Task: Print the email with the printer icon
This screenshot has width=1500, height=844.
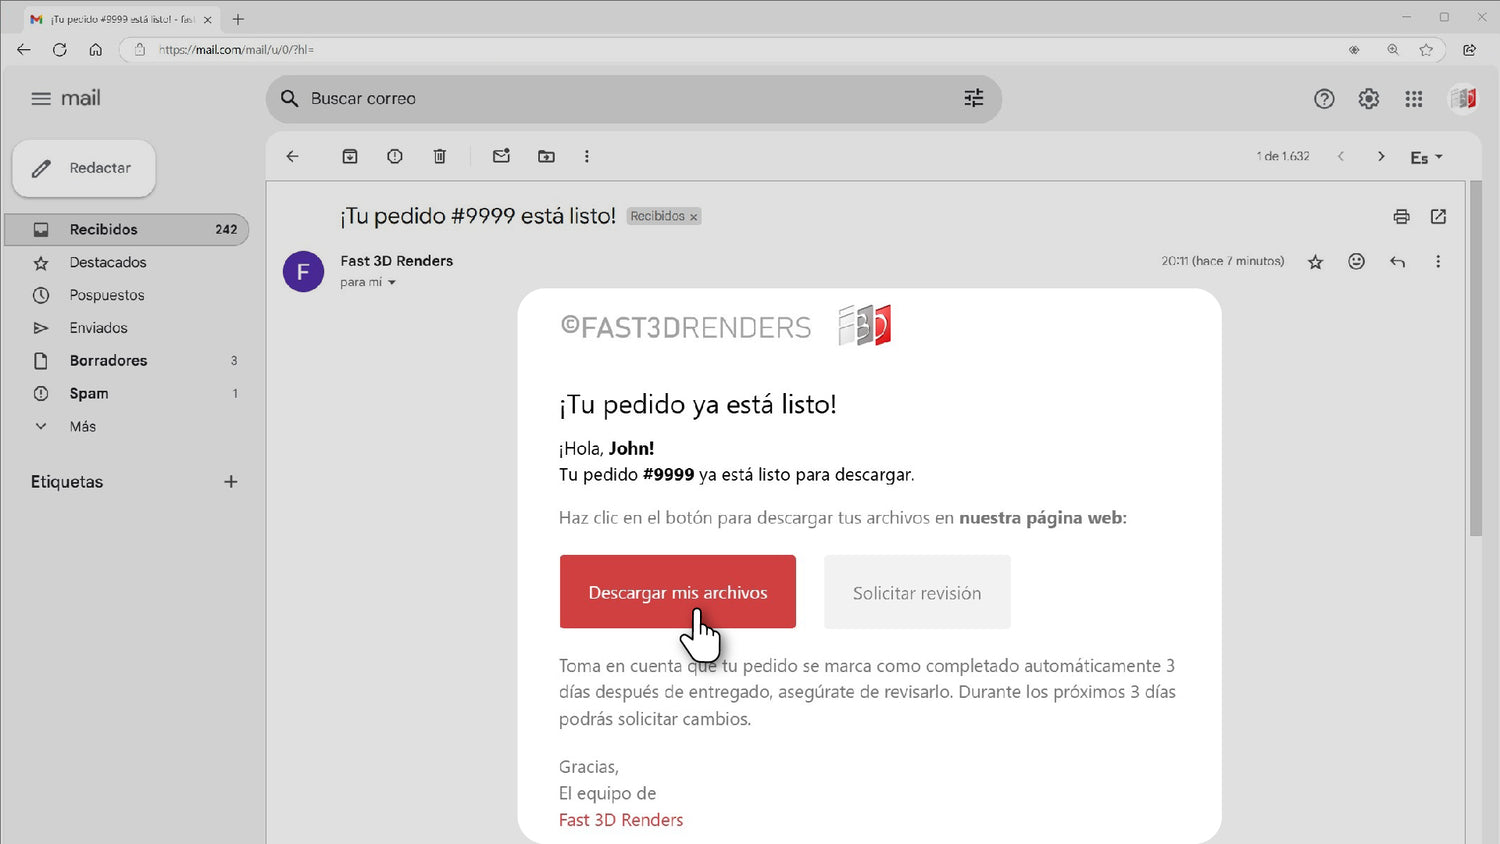Action: coord(1401,217)
